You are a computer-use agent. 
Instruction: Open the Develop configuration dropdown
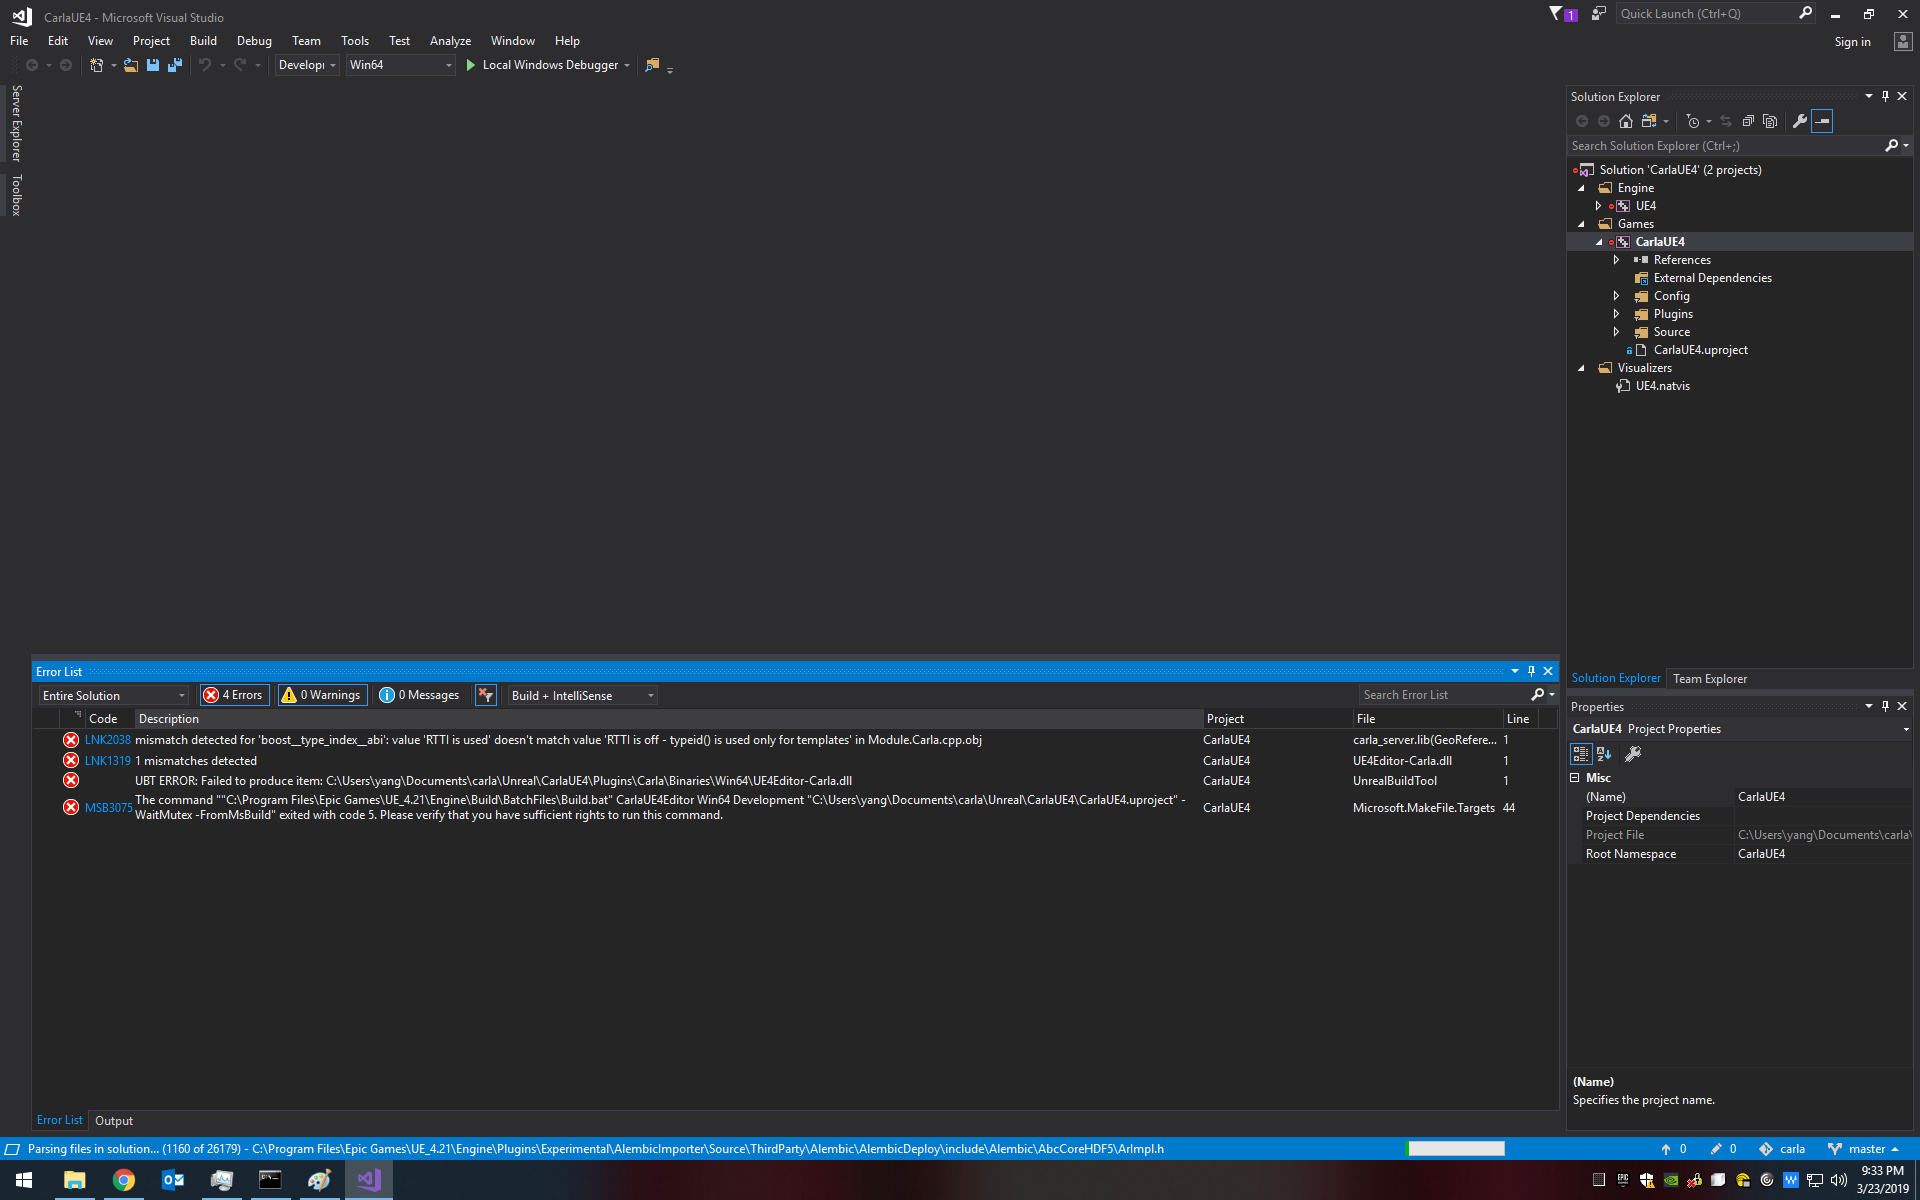307,65
